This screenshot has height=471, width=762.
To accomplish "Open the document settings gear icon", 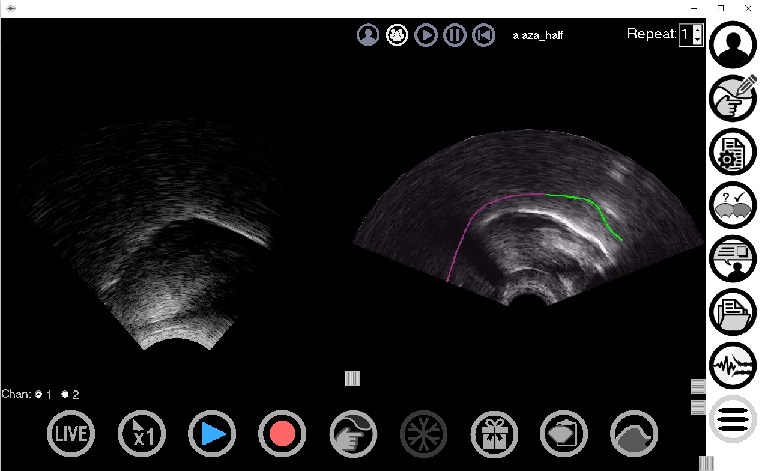I will point(734,152).
